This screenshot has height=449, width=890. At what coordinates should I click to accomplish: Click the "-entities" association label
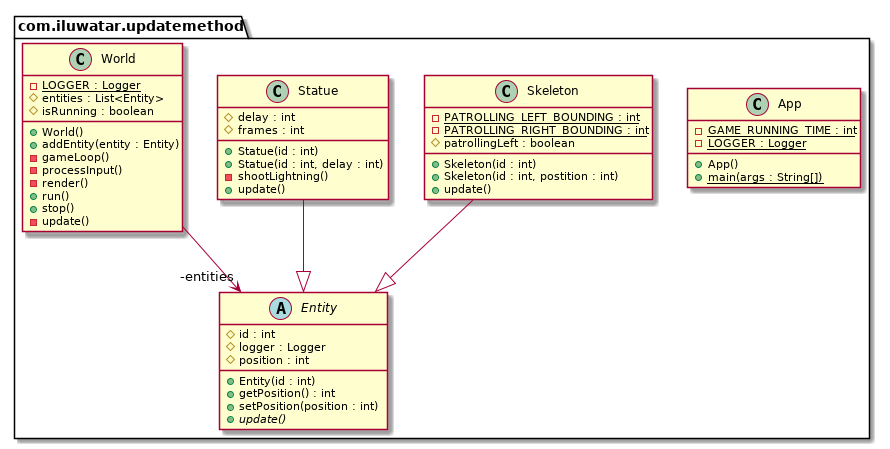click(206, 276)
